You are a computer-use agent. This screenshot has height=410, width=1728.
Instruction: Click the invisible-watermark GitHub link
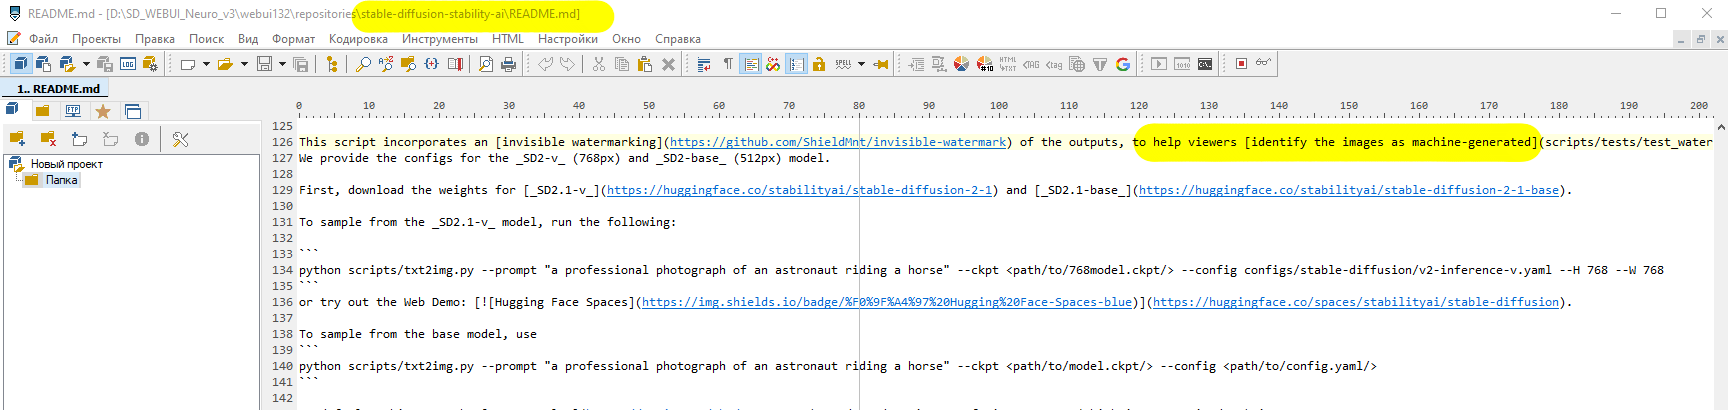[x=838, y=142]
